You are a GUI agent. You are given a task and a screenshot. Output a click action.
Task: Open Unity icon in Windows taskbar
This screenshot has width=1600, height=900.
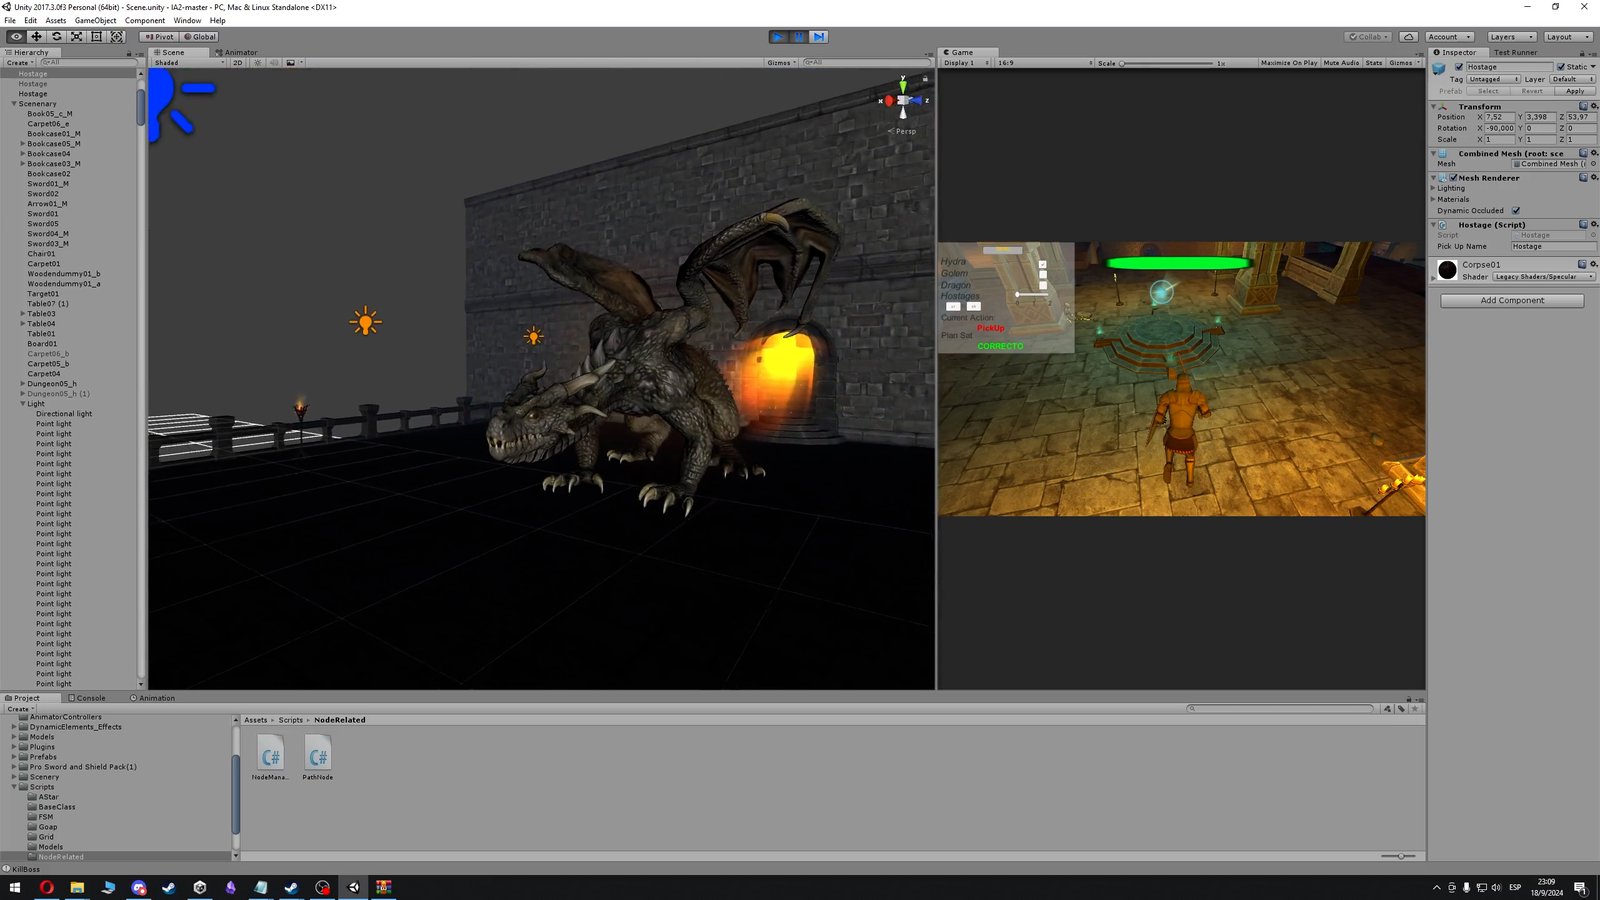point(353,887)
